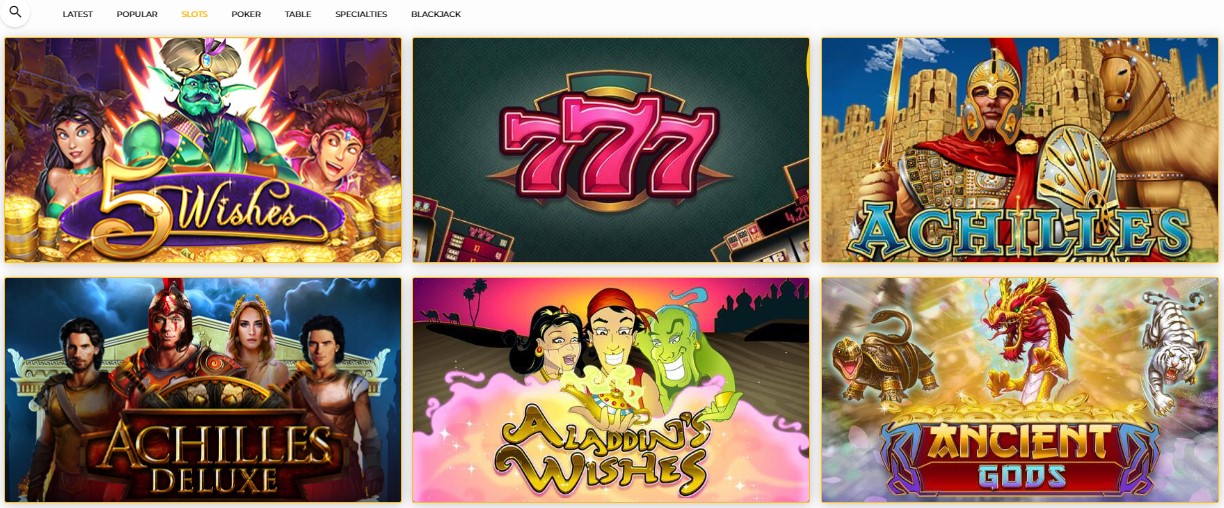Go to the Poker category
The width and height of the screenshot is (1224, 508).
pyautogui.click(x=246, y=15)
